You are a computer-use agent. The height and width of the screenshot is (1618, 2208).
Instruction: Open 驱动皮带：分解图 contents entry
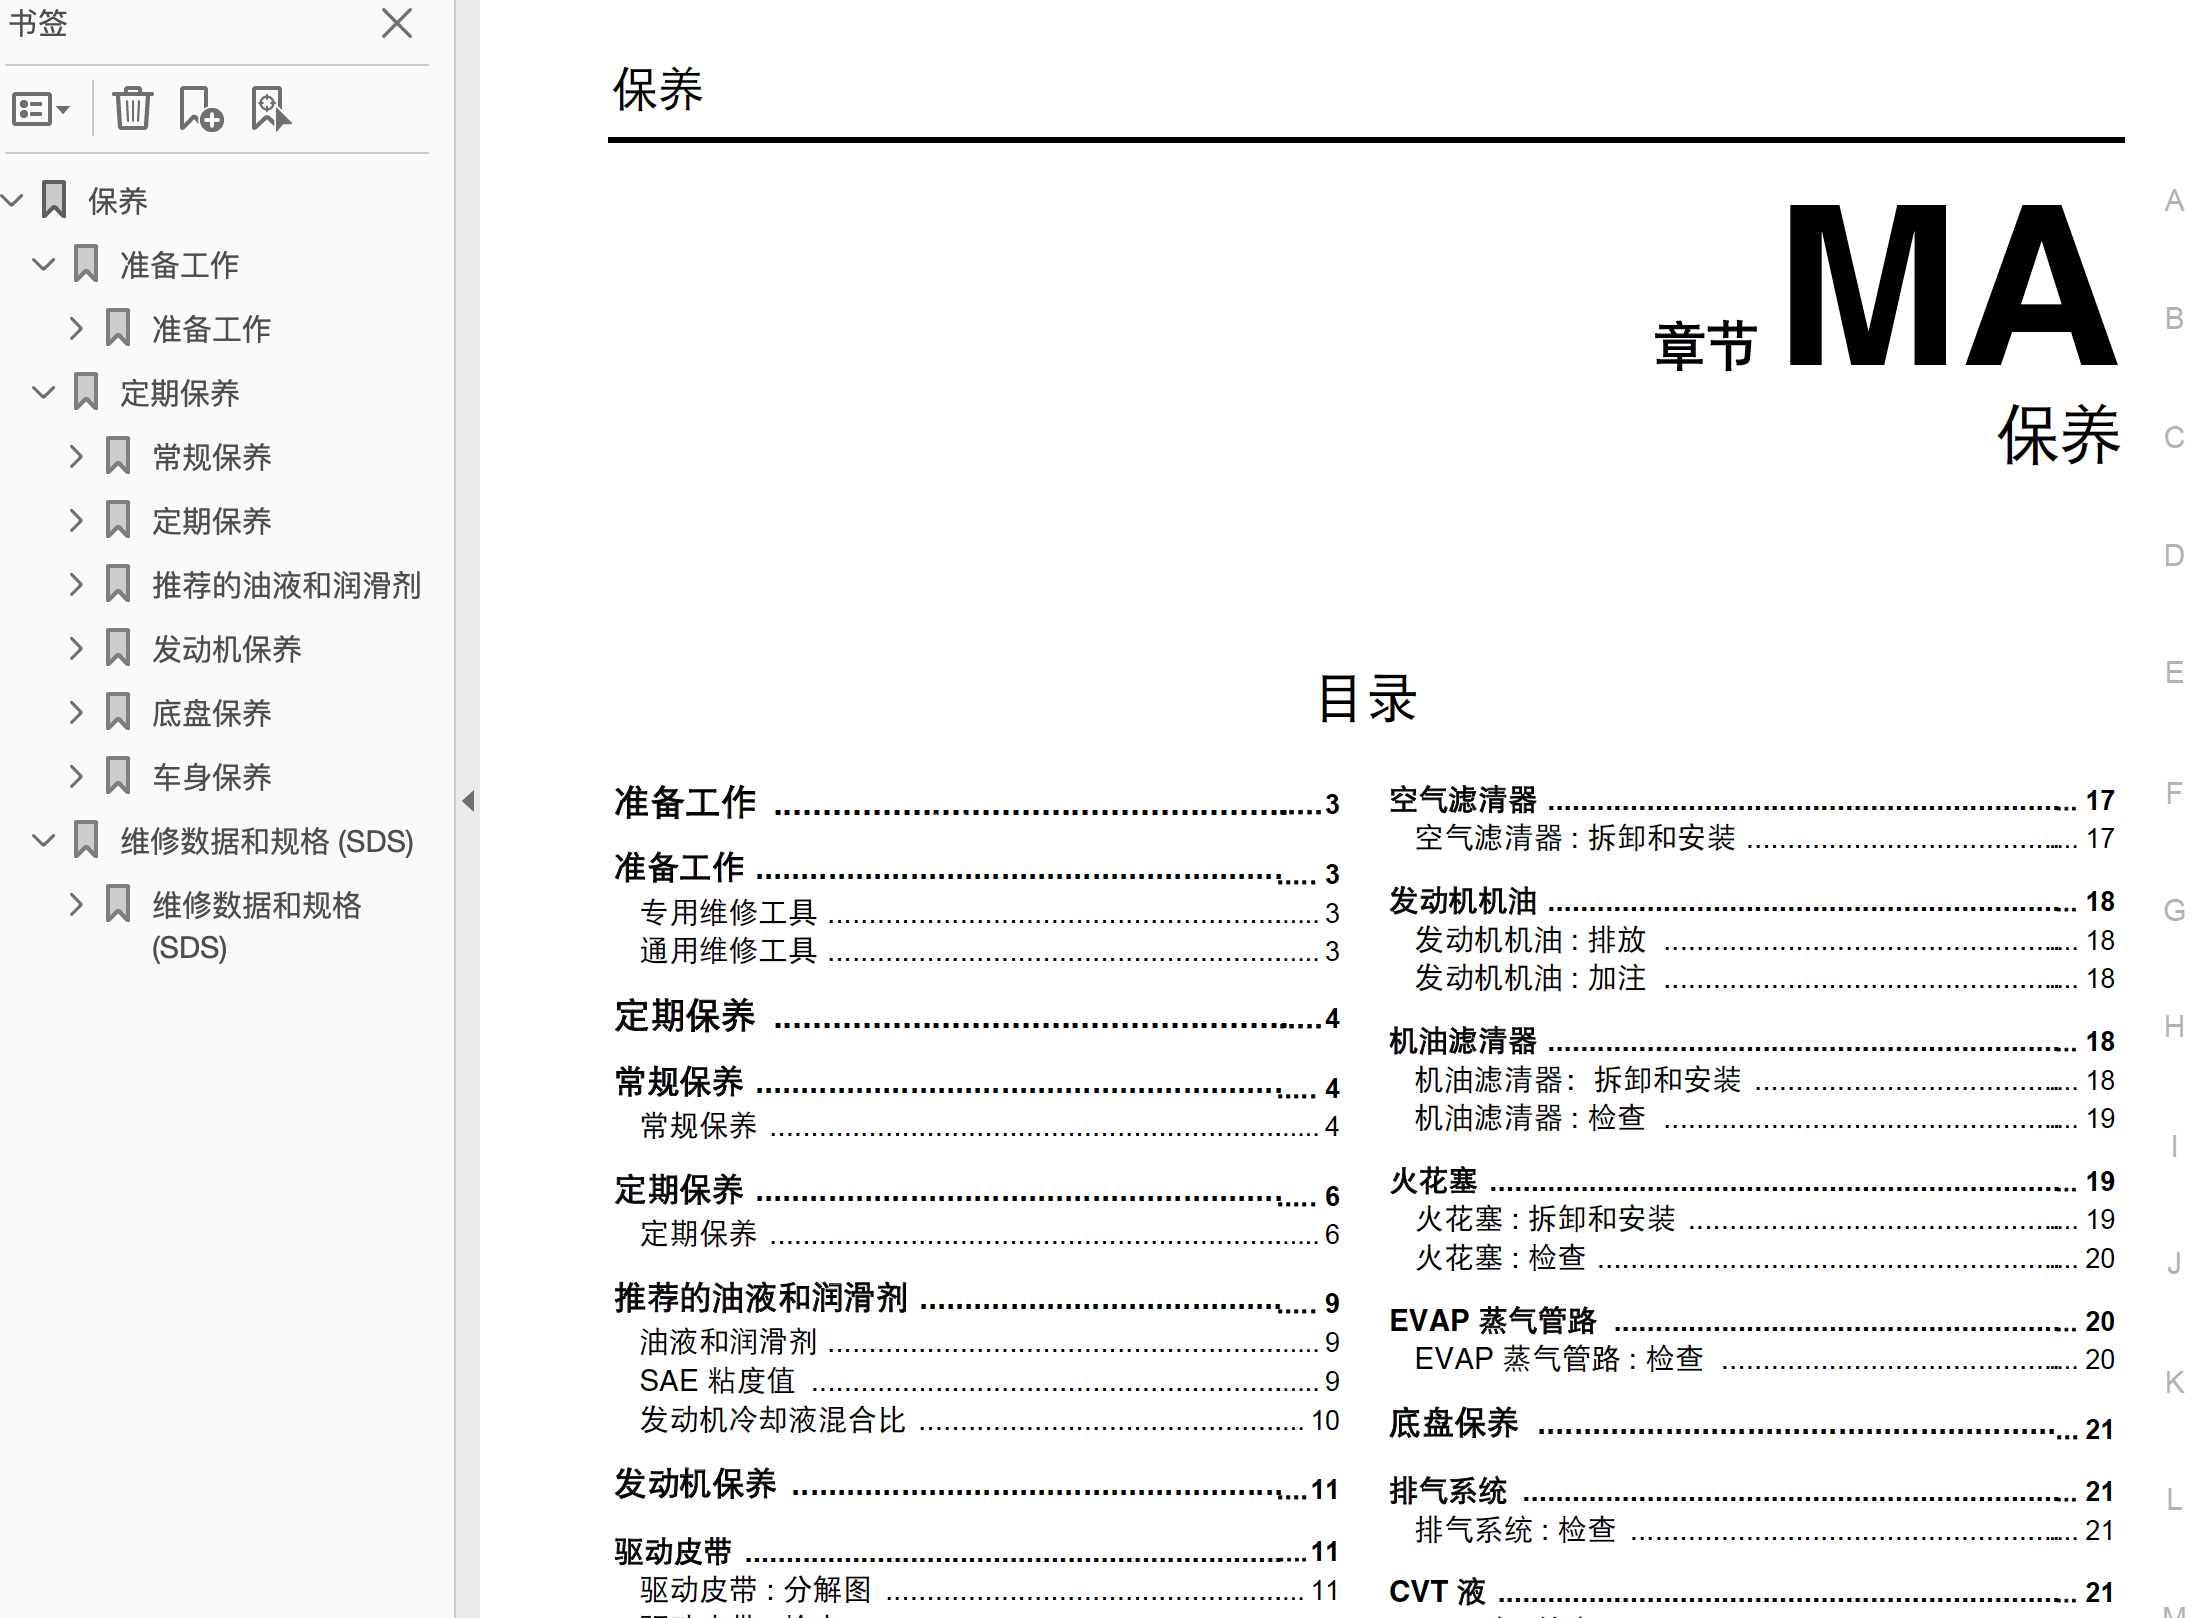tap(989, 1589)
